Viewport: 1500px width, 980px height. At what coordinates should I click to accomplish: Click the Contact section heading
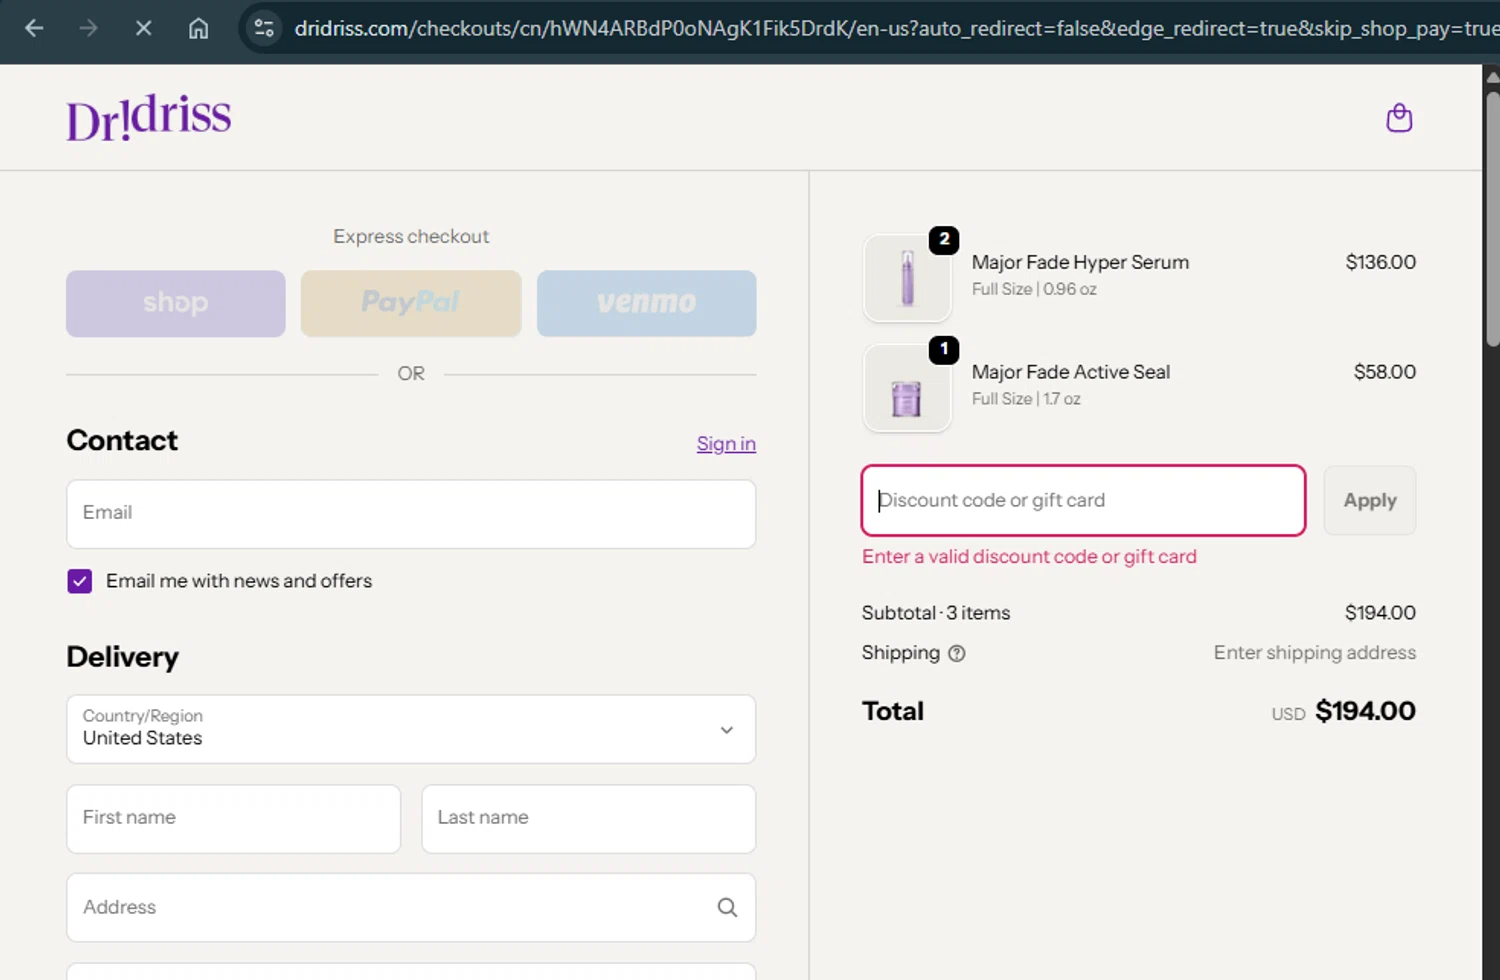pyautogui.click(x=122, y=440)
